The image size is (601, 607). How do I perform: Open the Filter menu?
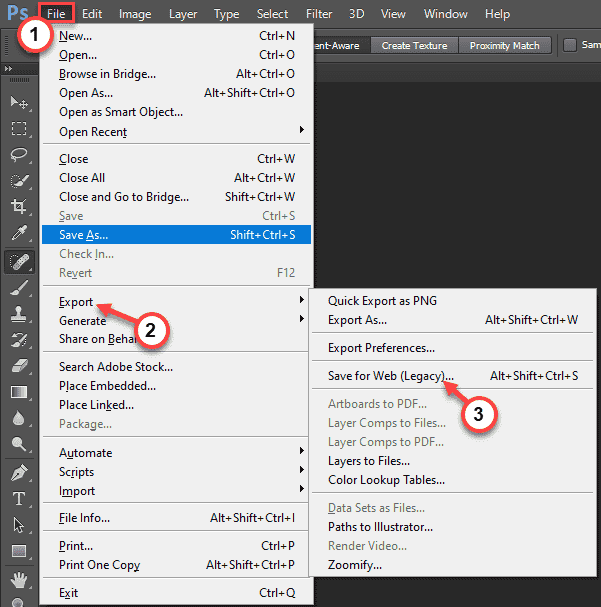(x=319, y=14)
